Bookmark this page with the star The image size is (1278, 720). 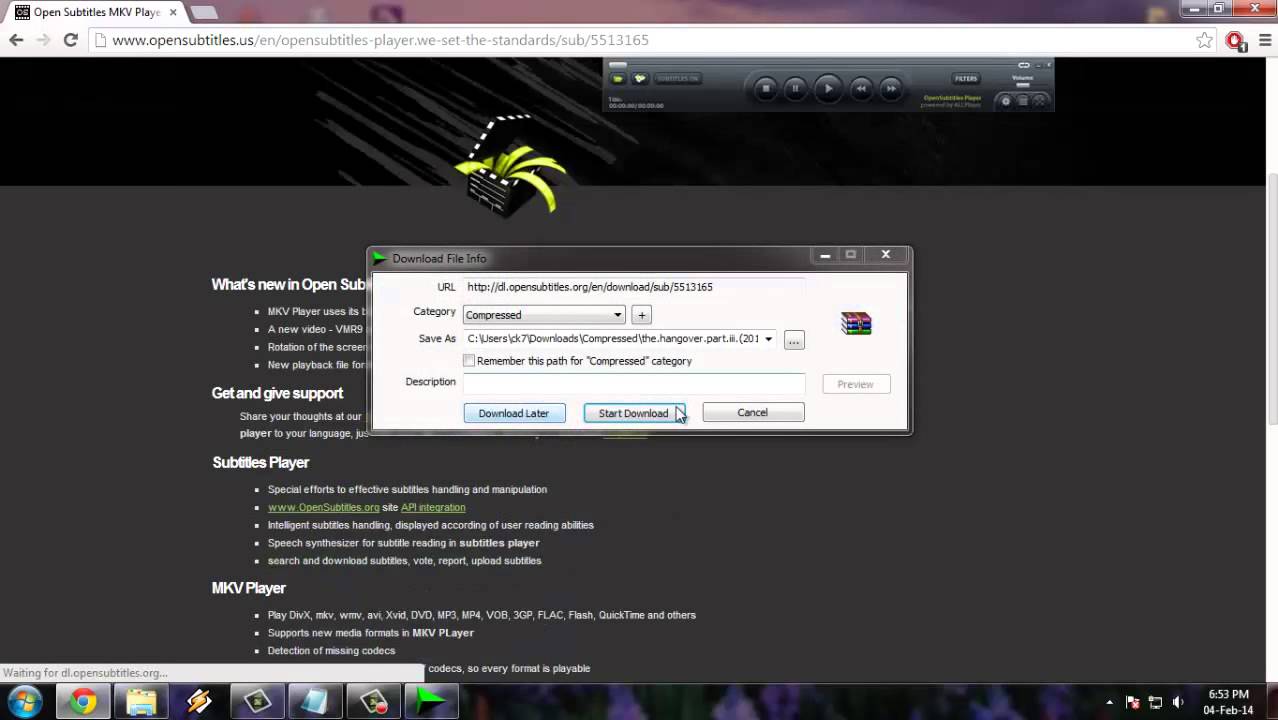[x=1204, y=40]
